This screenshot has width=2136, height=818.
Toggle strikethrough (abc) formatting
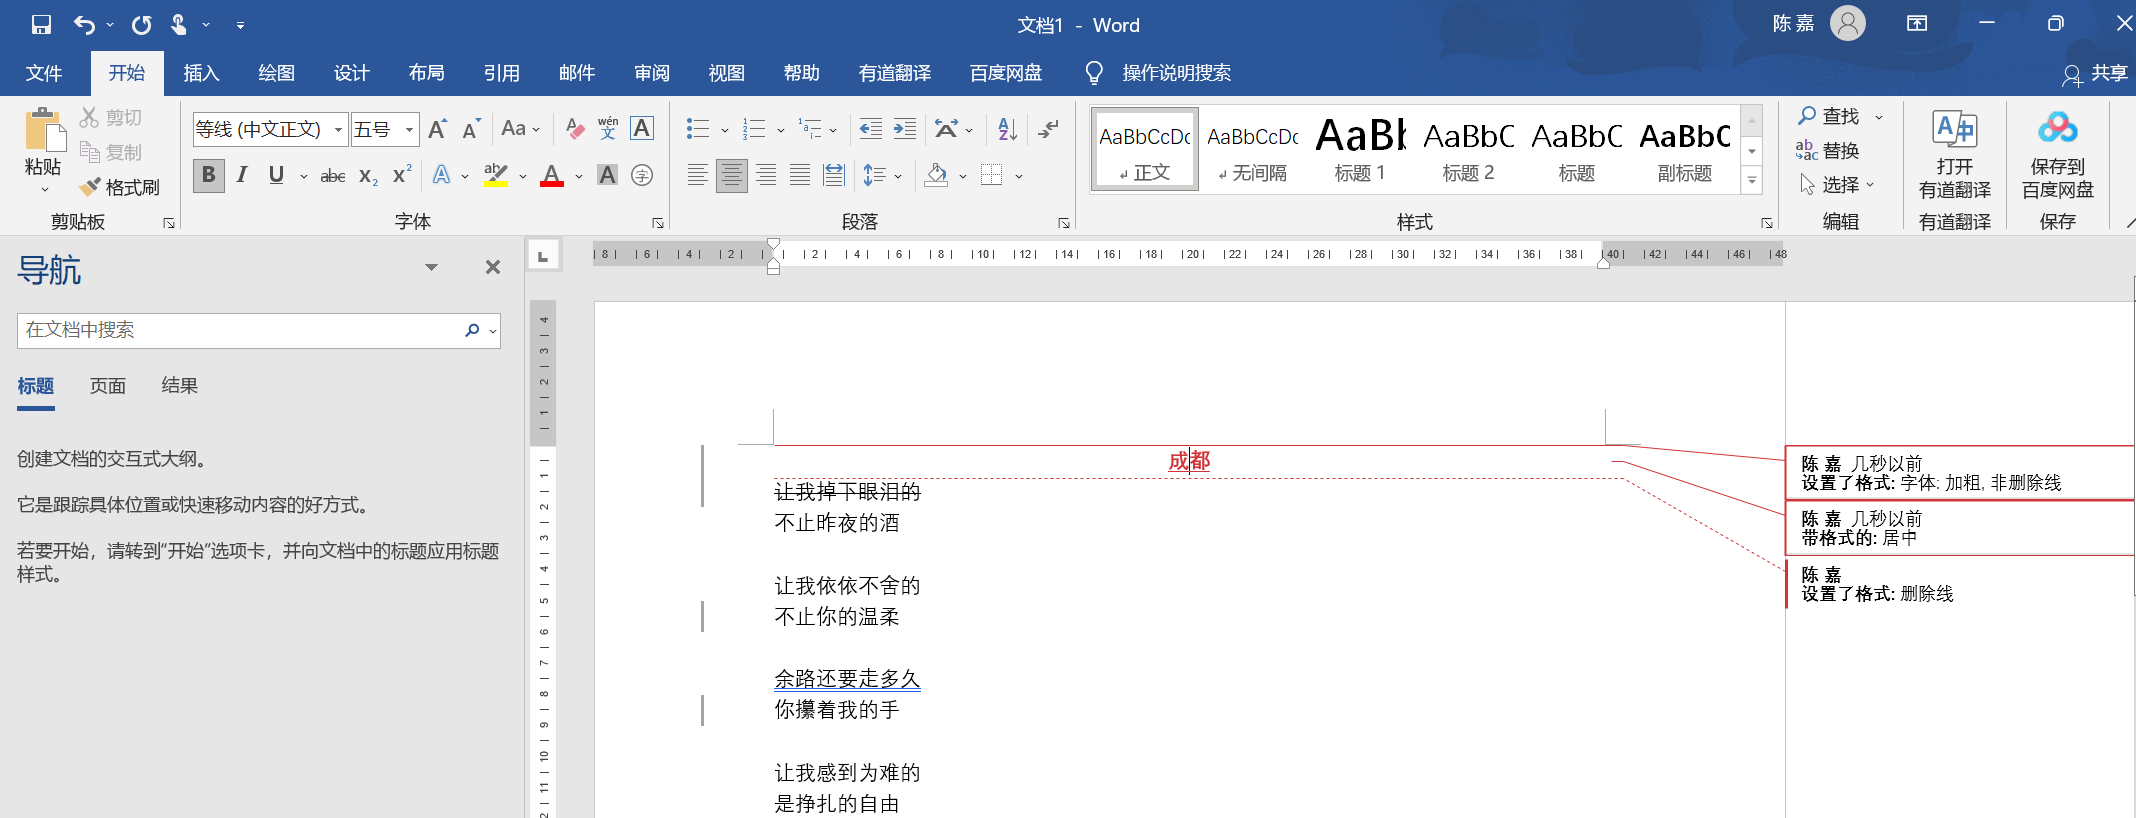(333, 176)
